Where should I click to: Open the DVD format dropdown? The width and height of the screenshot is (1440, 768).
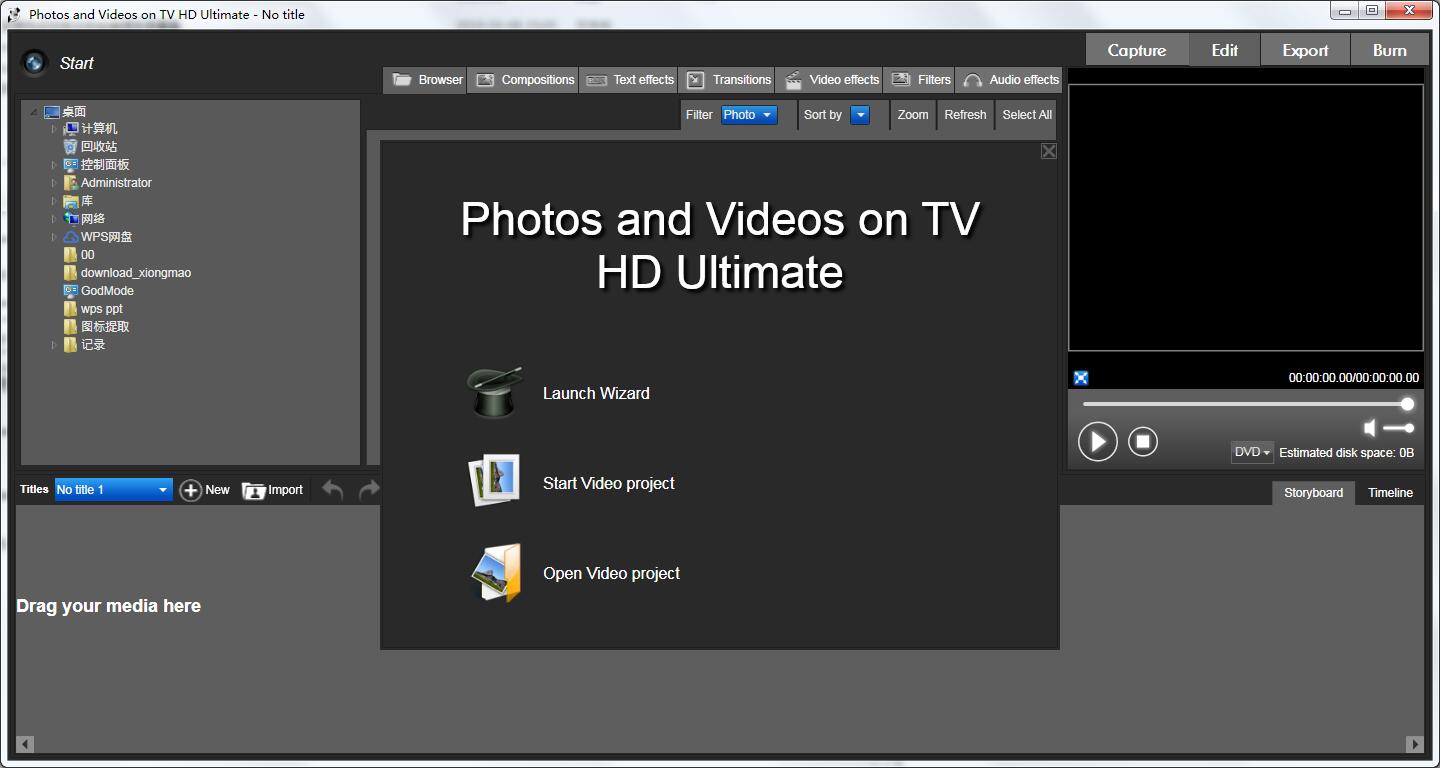point(1252,452)
